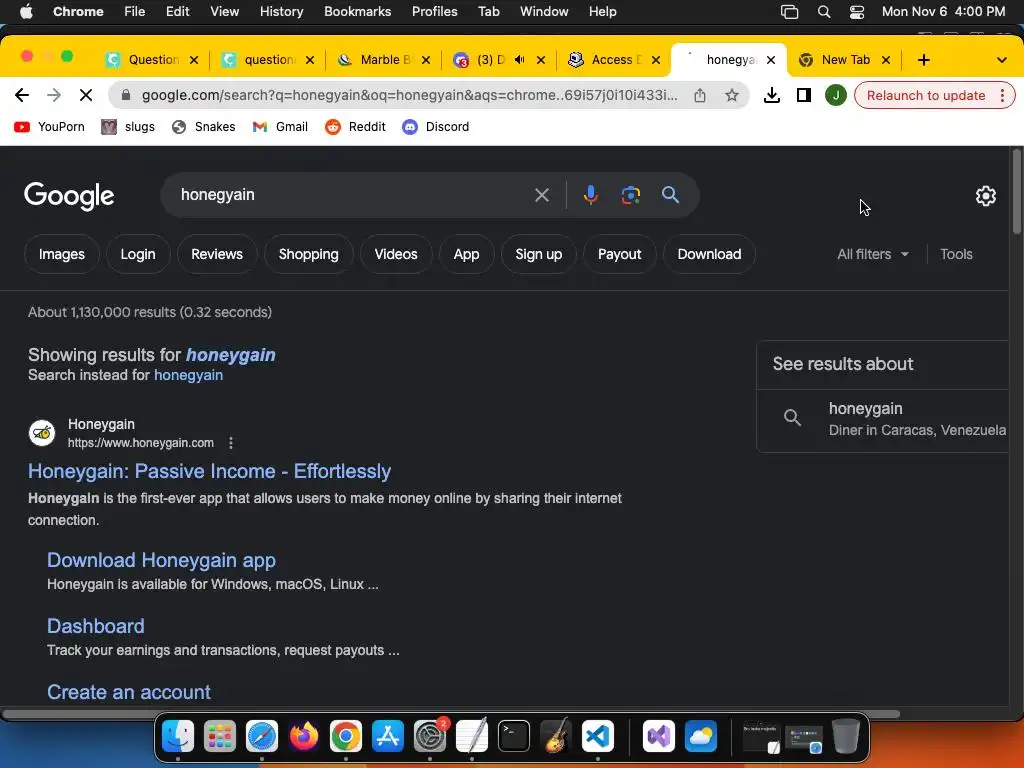Open Create an account sitelink
The image size is (1024, 768).
[129, 692]
